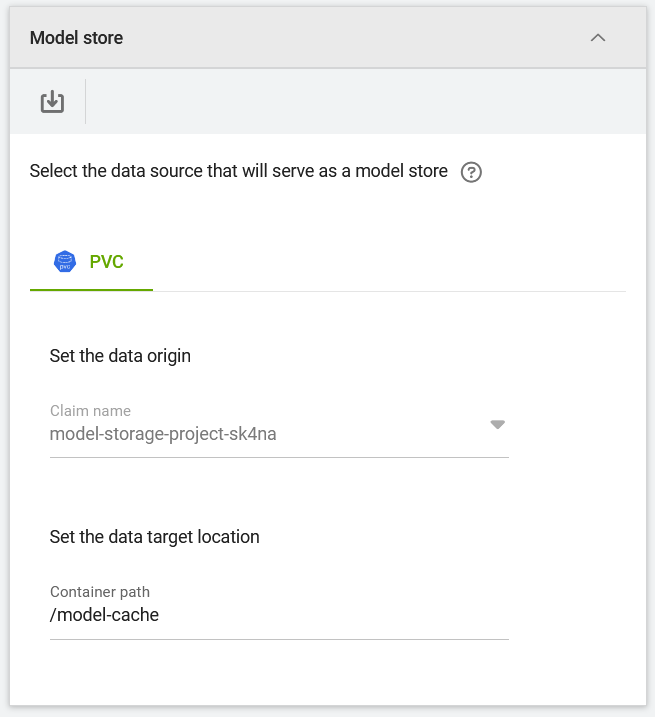Screen dimensions: 655x717
Task: Click the 'Container path' field label
Action: click(x=100, y=592)
